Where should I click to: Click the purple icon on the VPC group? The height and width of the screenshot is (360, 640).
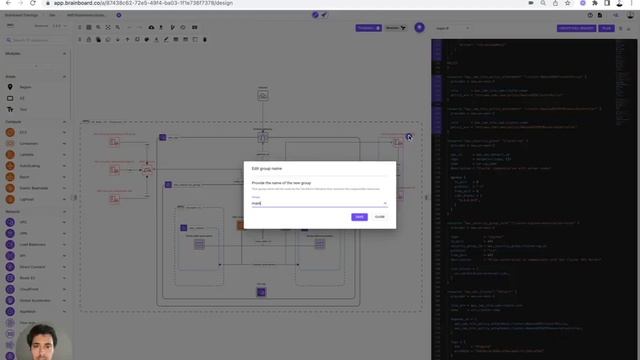[x=162, y=138]
